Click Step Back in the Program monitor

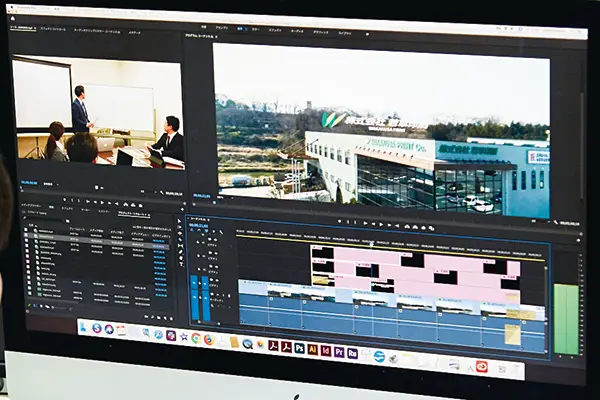[x=373, y=224]
